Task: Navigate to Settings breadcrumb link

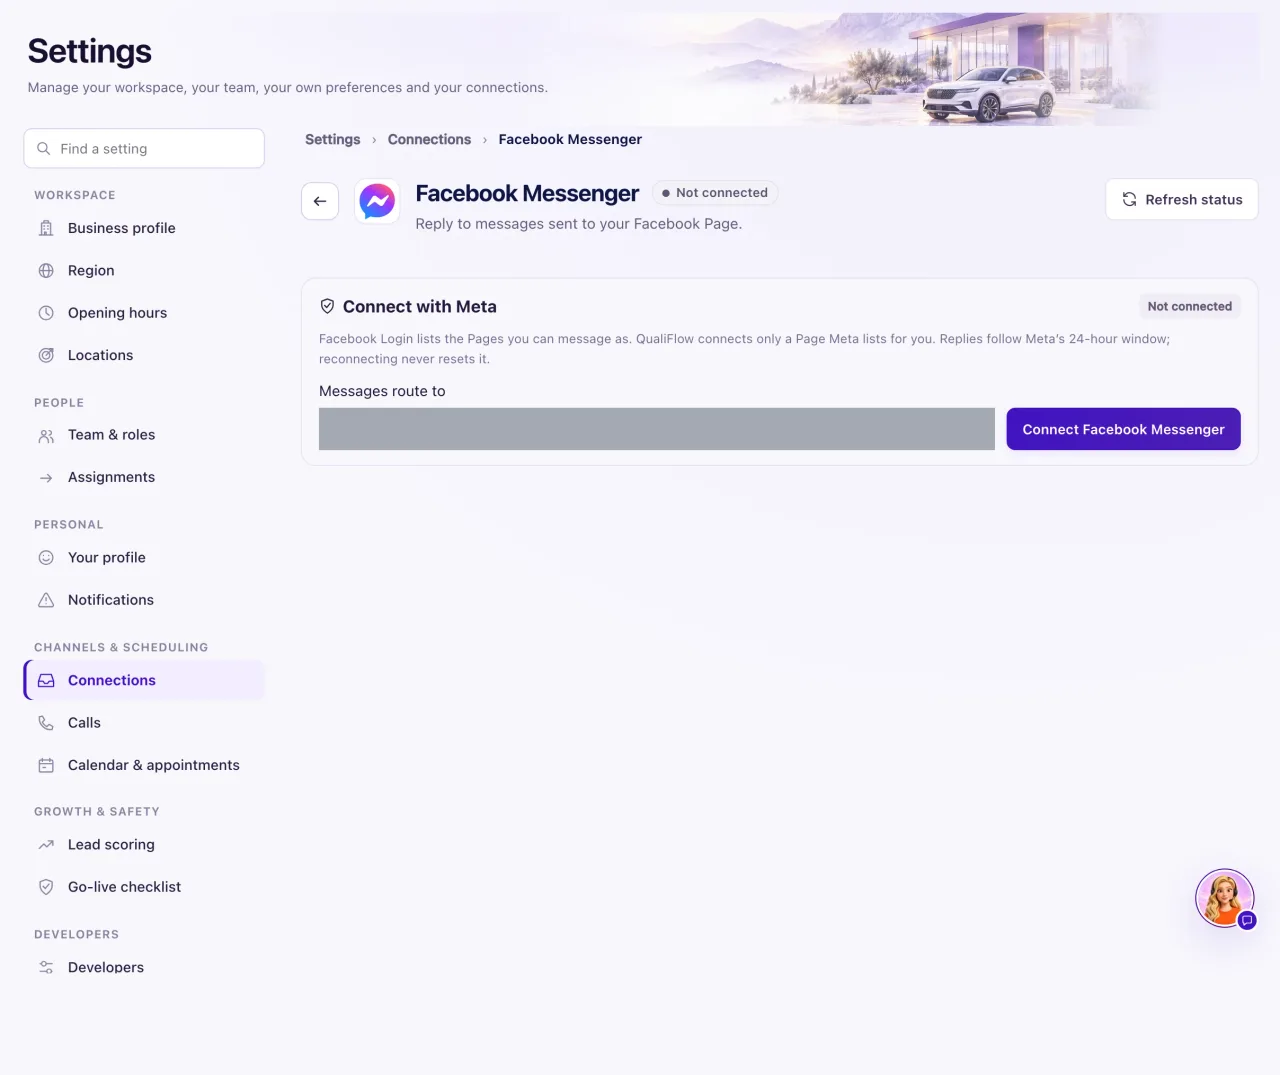Action: [x=333, y=139]
